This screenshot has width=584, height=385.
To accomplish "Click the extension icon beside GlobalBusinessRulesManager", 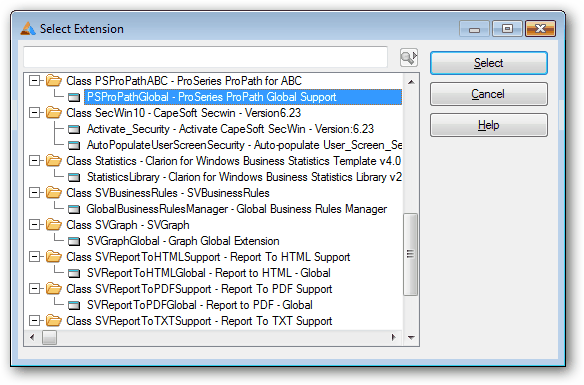I will [x=74, y=210].
